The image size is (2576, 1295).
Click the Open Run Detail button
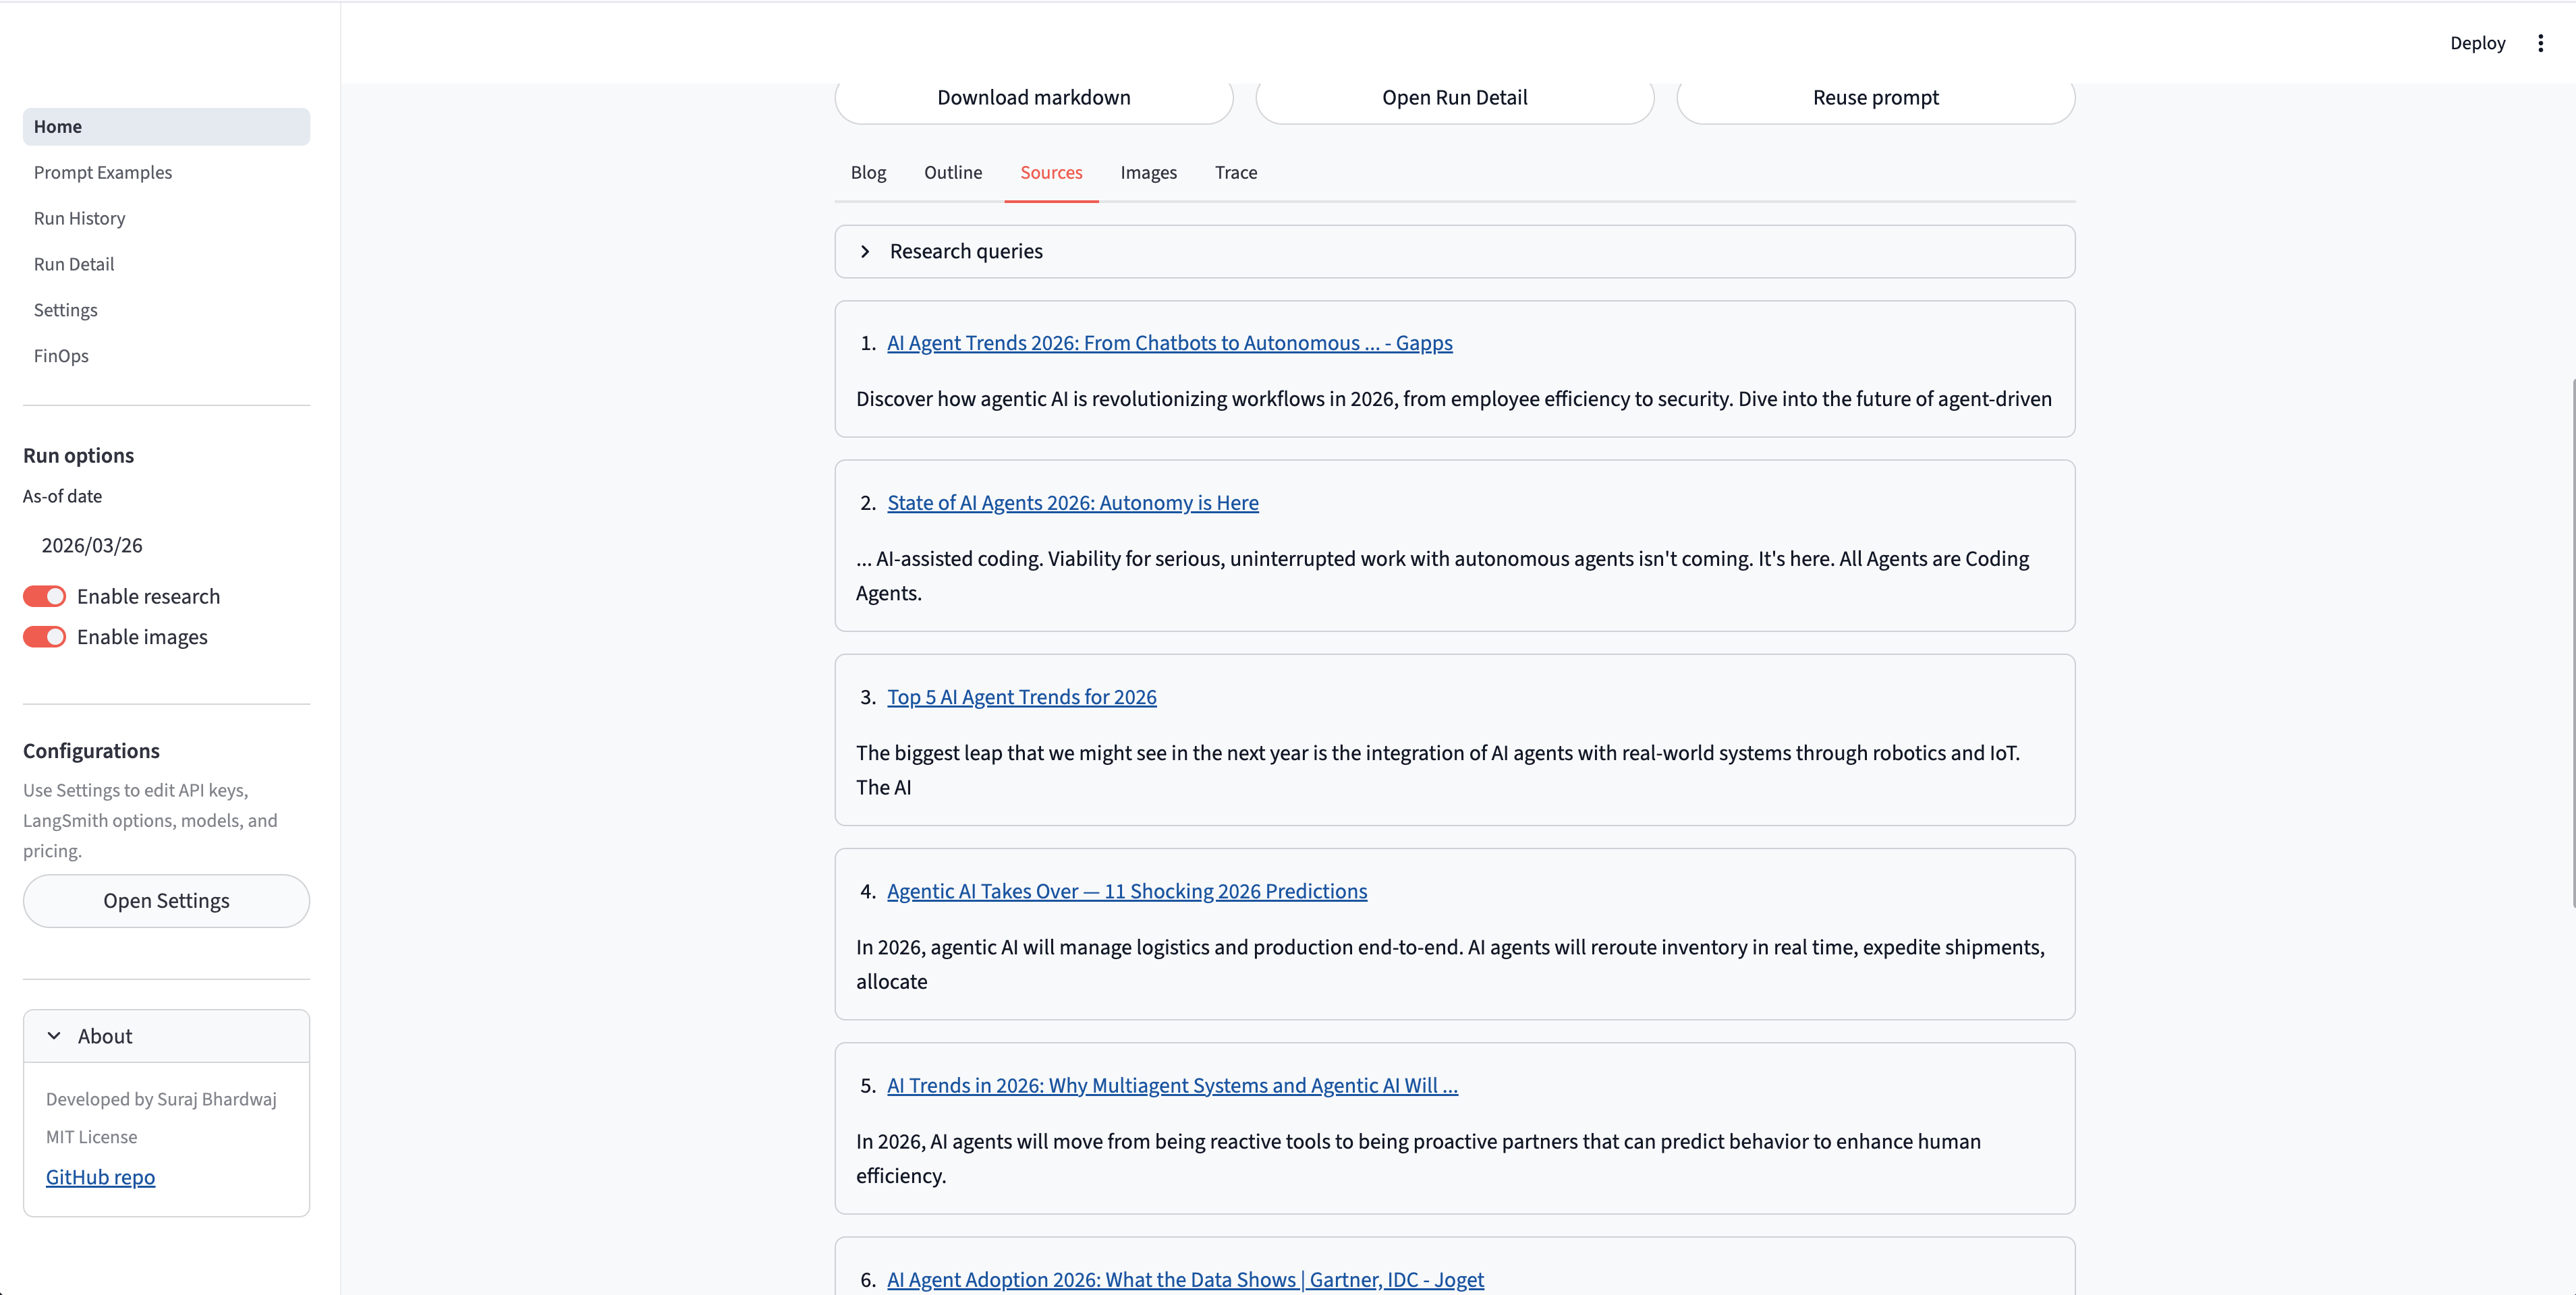pyautogui.click(x=1454, y=98)
